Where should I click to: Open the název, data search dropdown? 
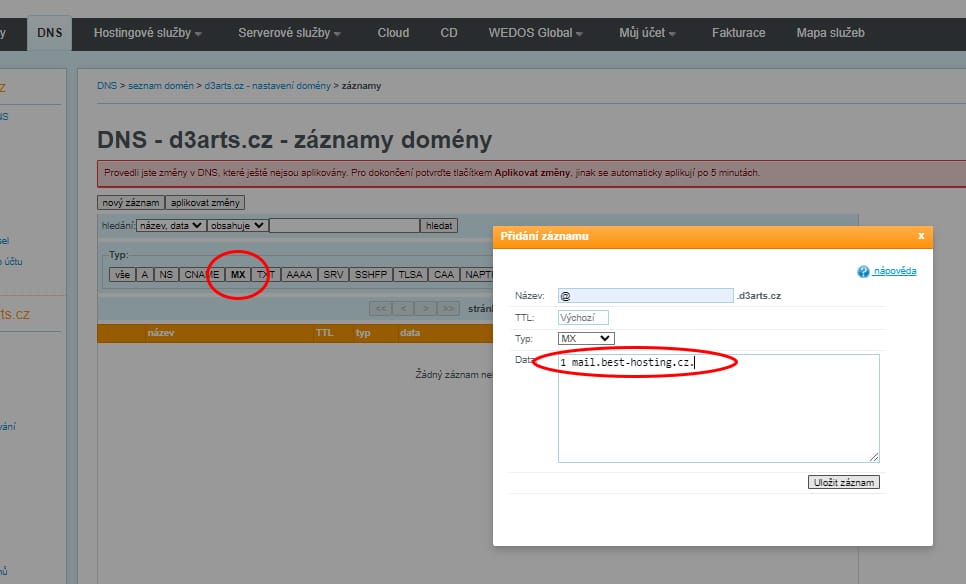[171, 225]
